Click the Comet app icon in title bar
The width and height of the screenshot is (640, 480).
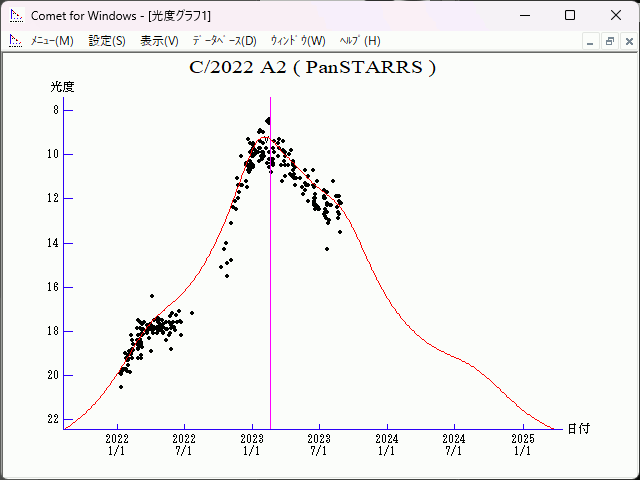coord(17,16)
